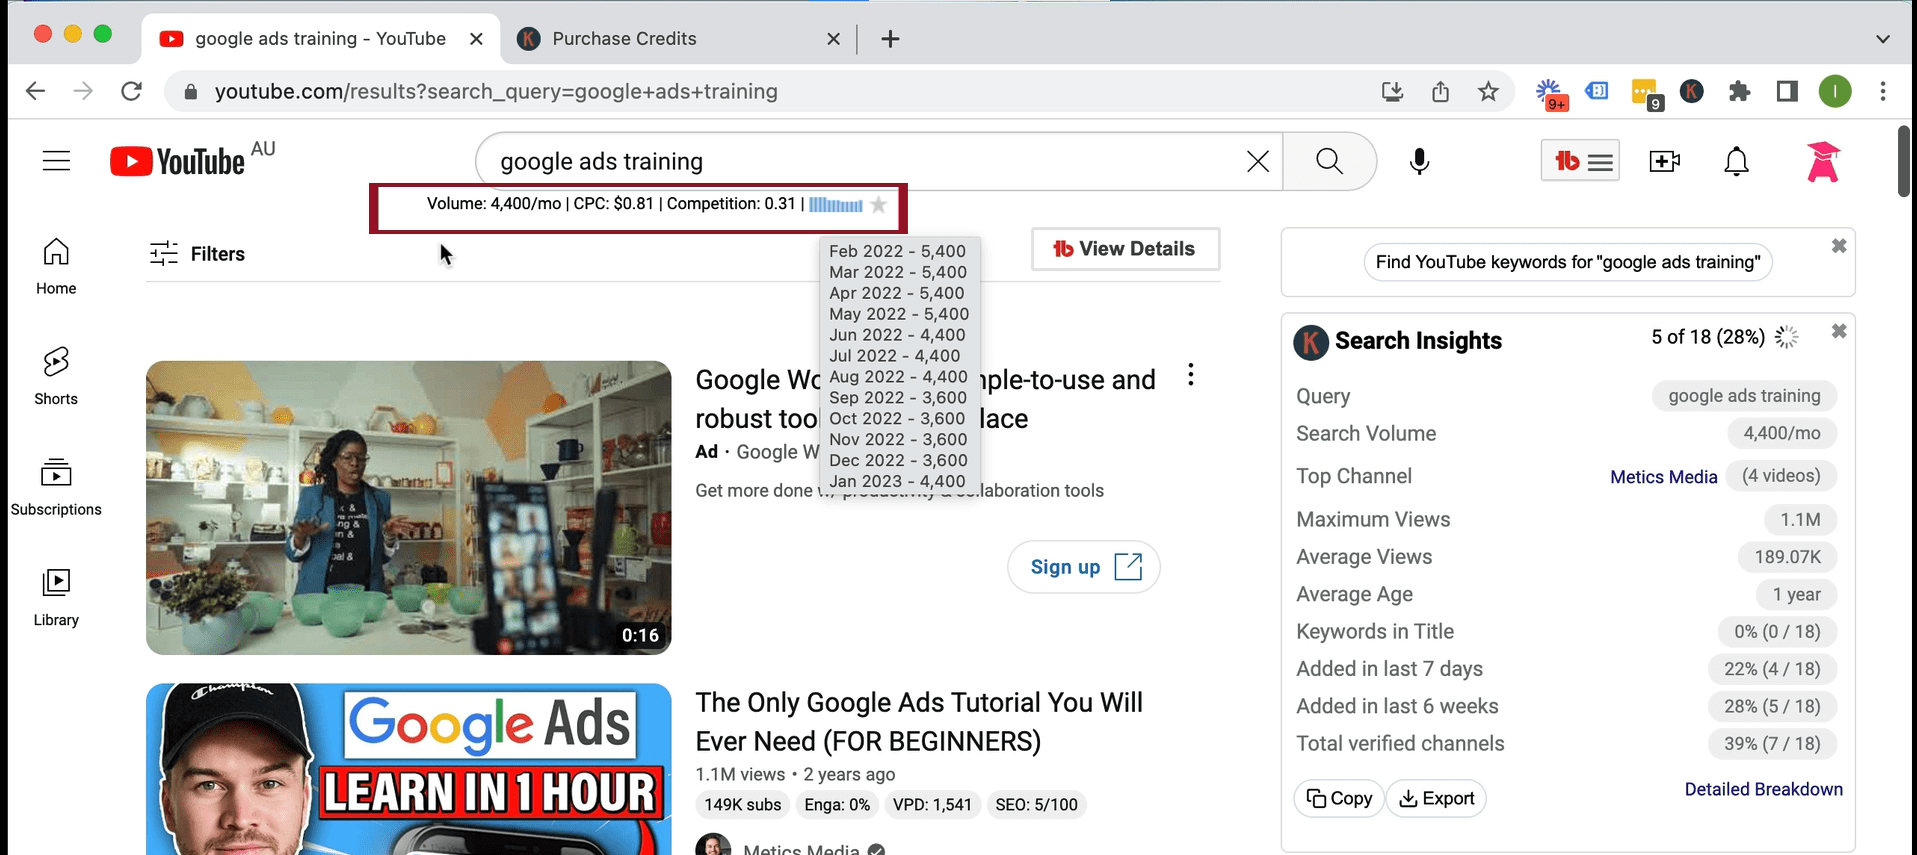Viewport: 1917px width, 855px height.
Task: Click the trend bar chart icon
Action: tap(836, 205)
